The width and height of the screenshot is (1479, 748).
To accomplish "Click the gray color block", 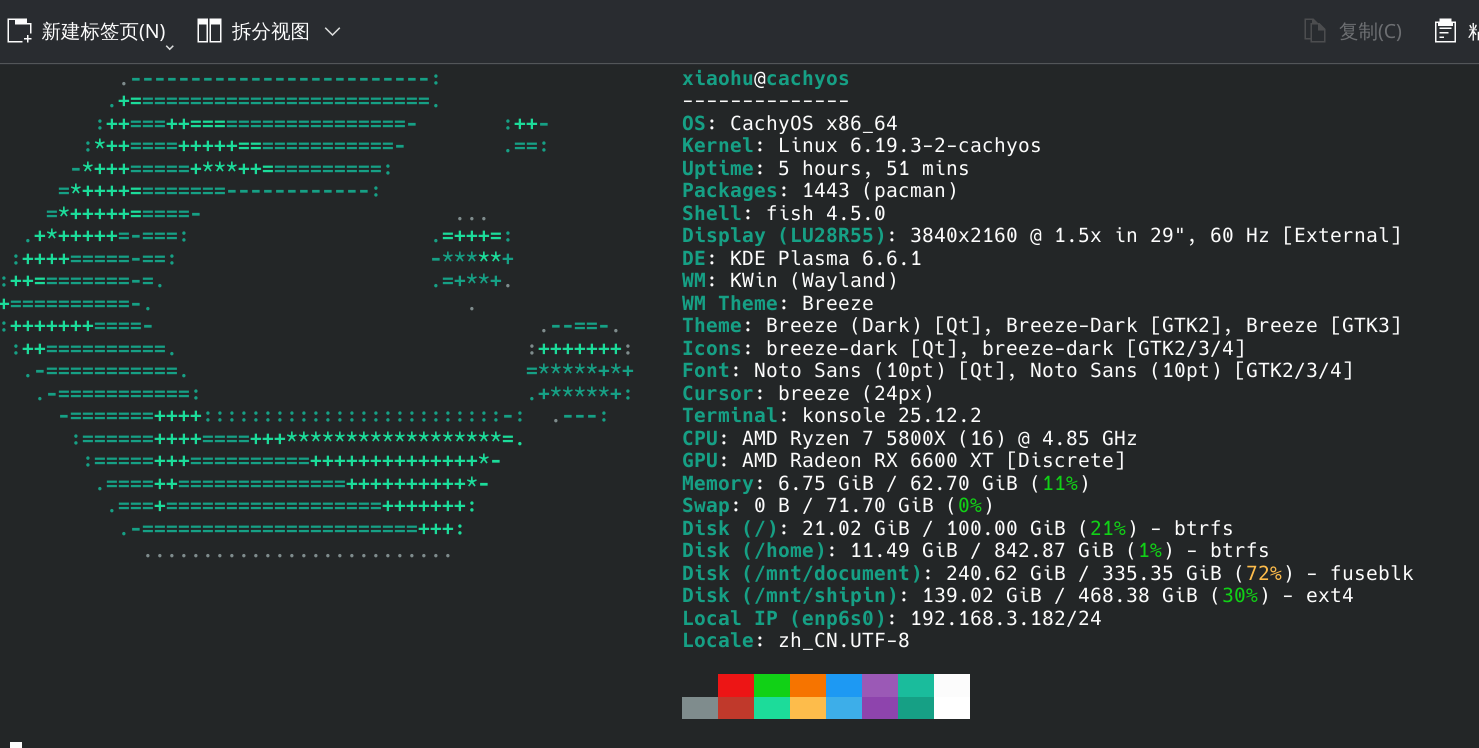I will 700,708.
